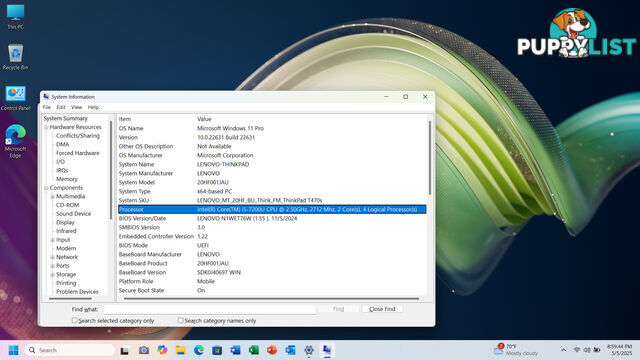Image resolution: width=640 pixels, height=360 pixels.
Task: Click the Find button
Action: click(338, 309)
